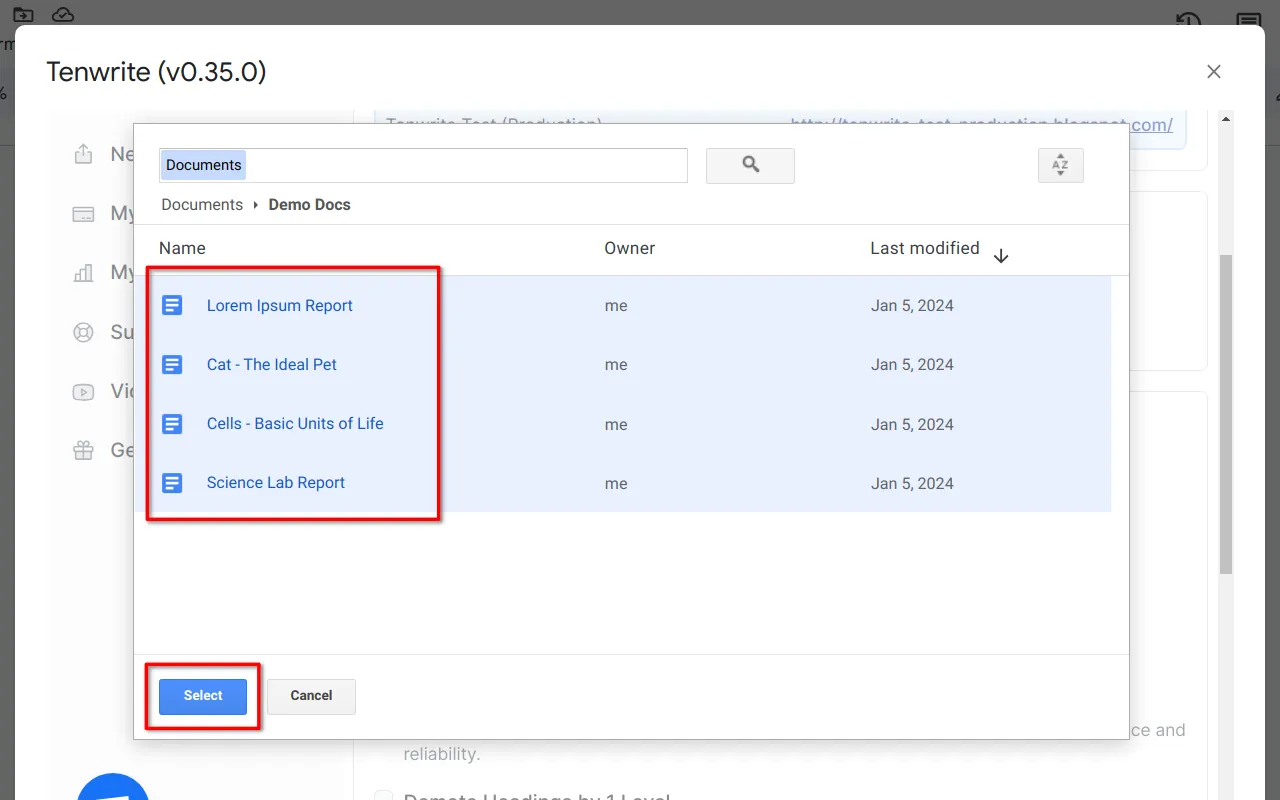Click the bar chart icon in sidebar
This screenshot has height=800, width=1280.
click(x=83, y=272)
